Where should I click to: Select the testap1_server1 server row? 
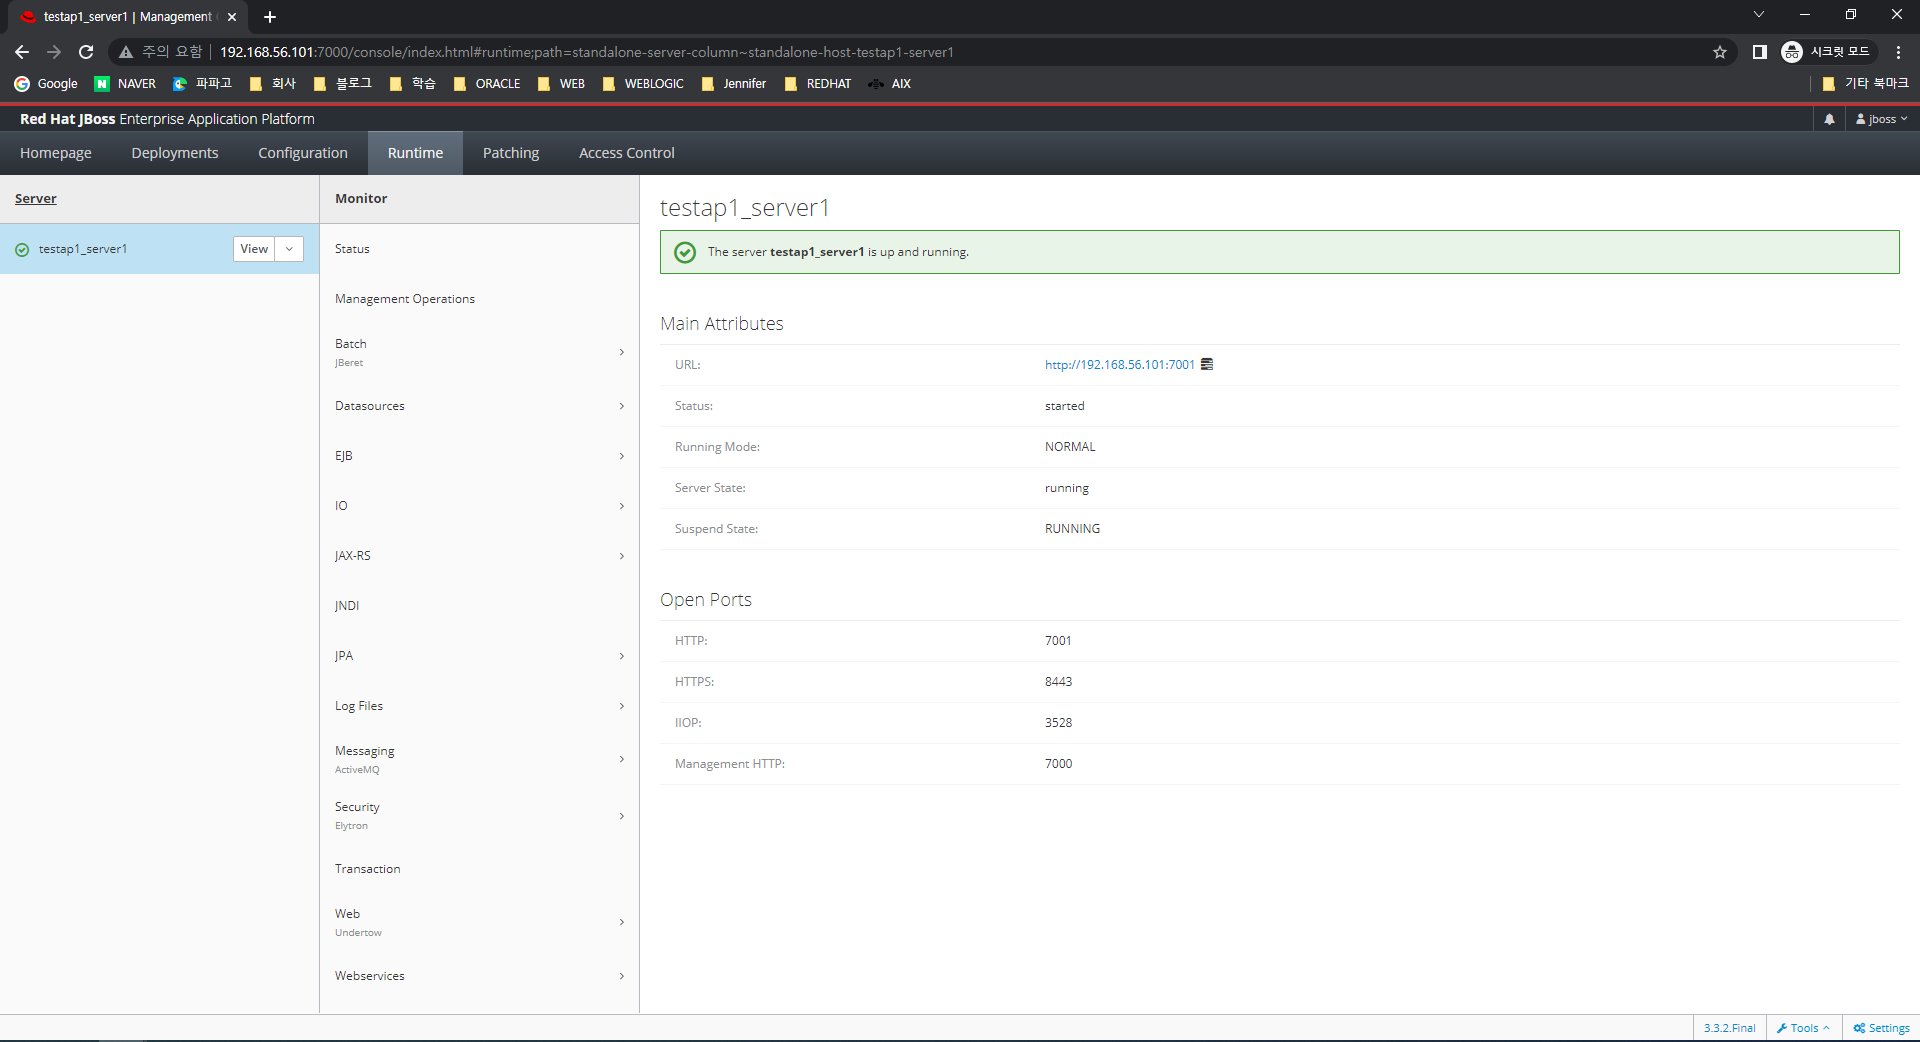159,249
